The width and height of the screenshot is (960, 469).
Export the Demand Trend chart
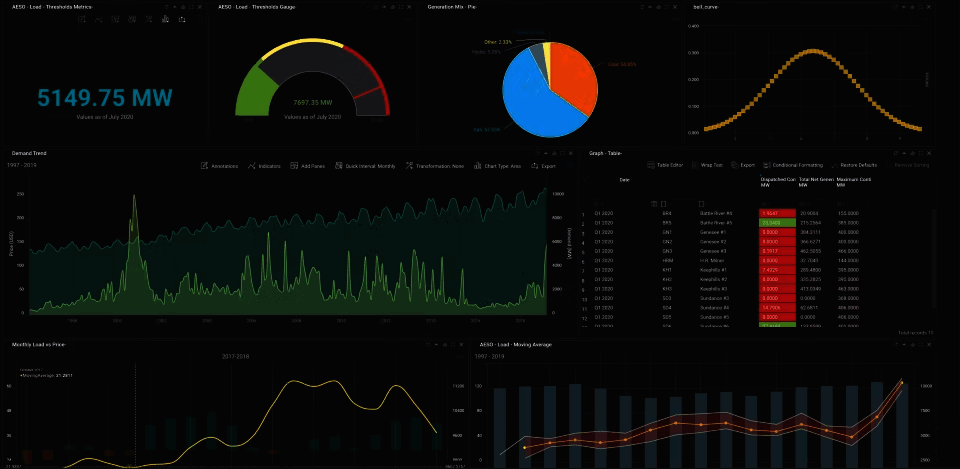tap(543, 166)
